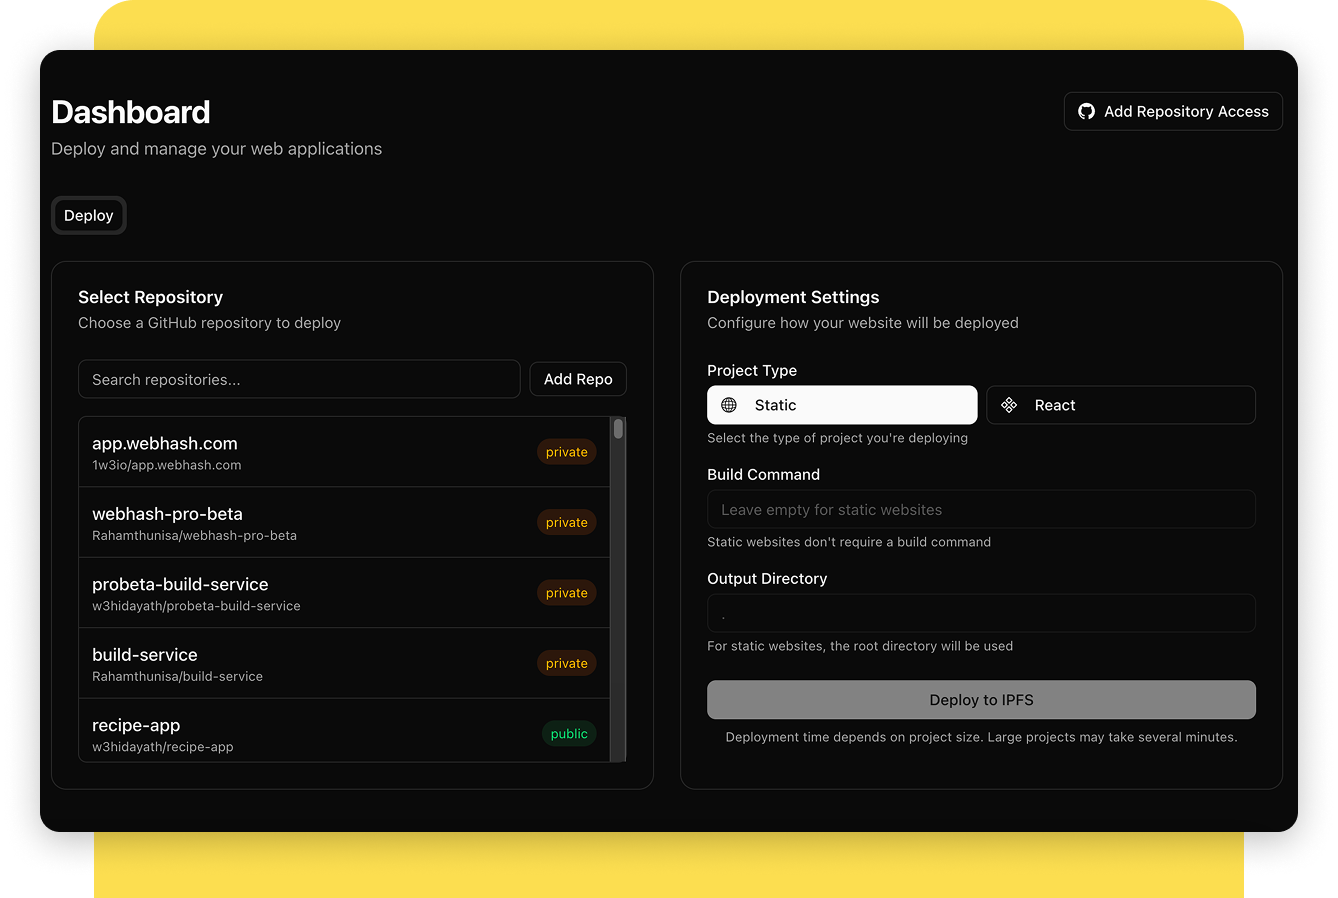Switch to the Deploy tab
The image size is (1338, 898).
click(88, 215)
